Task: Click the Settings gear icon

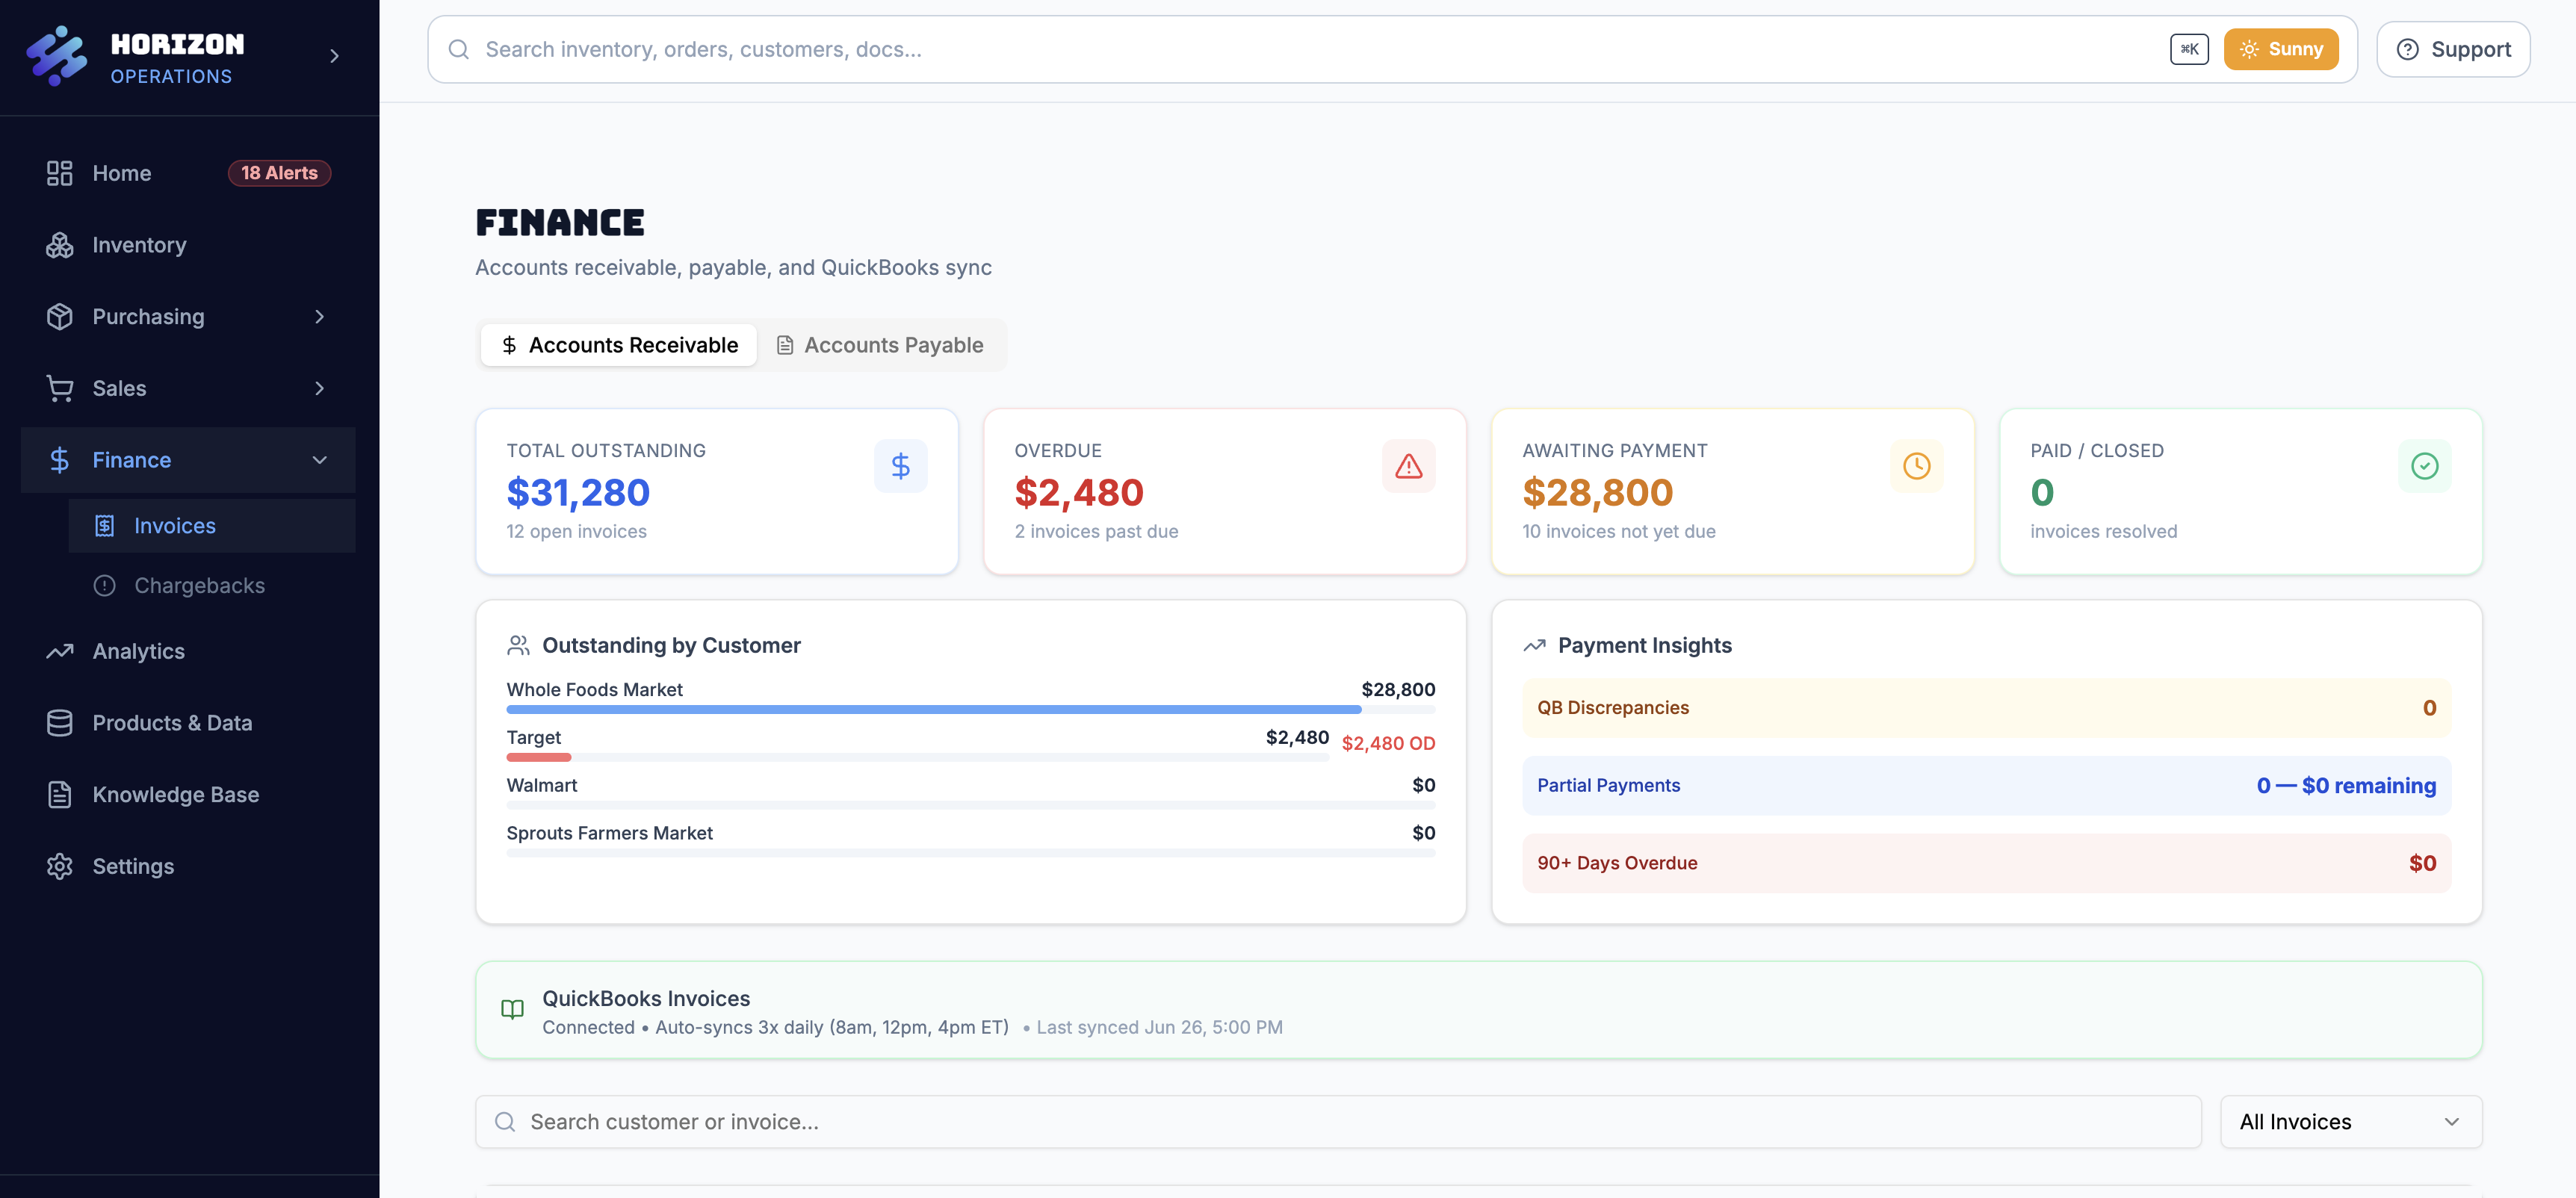Action: tap(60, 866)
